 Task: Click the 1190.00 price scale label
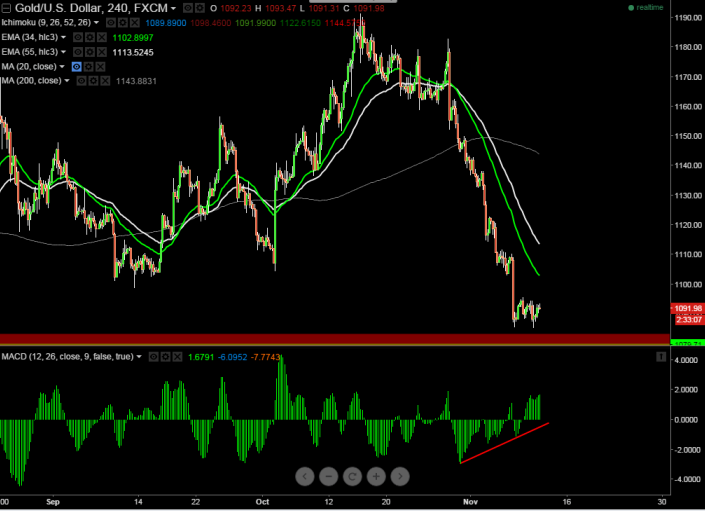tap(688, 18)
